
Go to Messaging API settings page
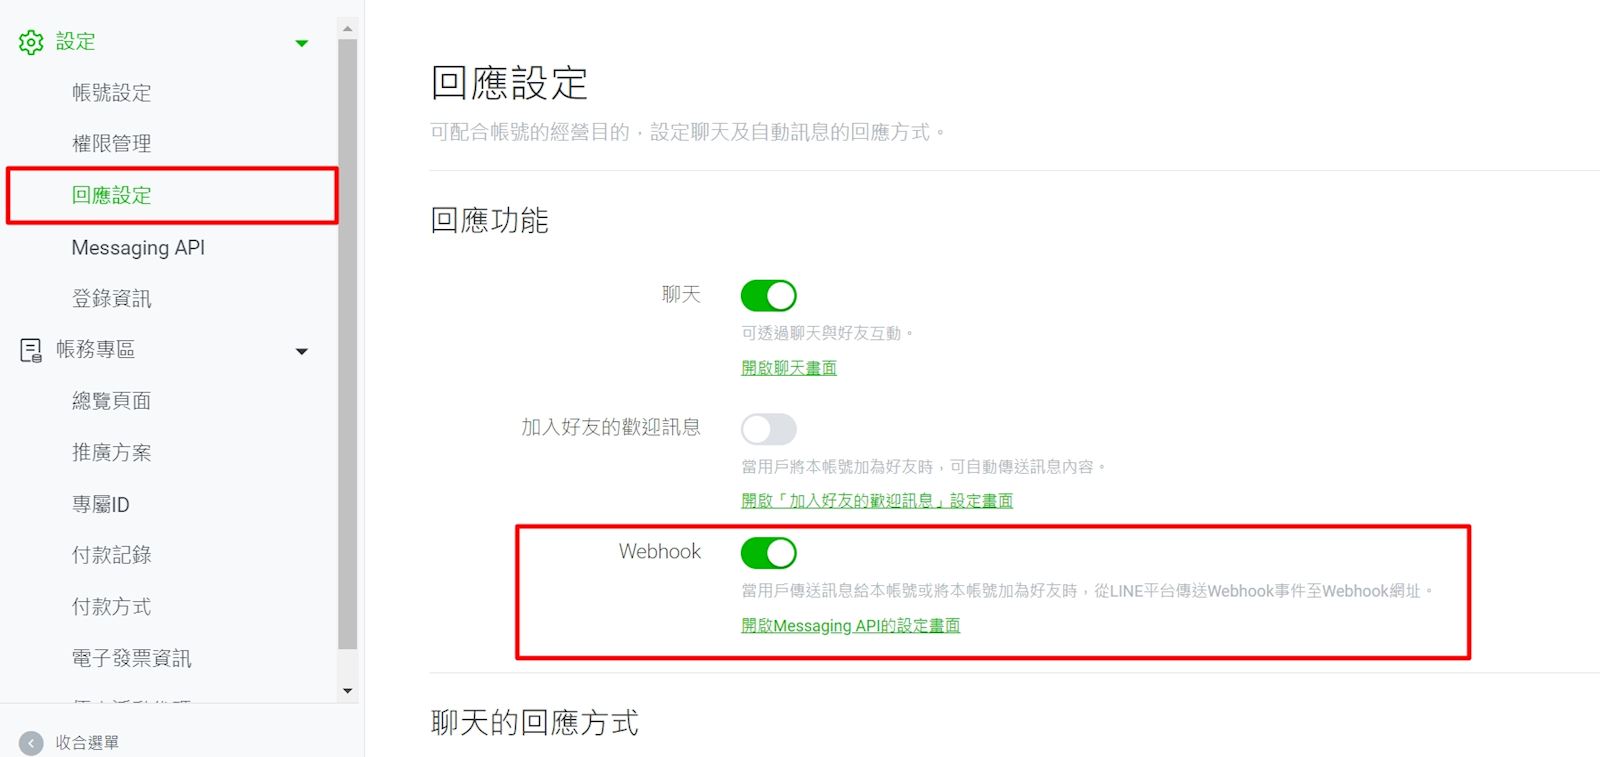[138, 248]
